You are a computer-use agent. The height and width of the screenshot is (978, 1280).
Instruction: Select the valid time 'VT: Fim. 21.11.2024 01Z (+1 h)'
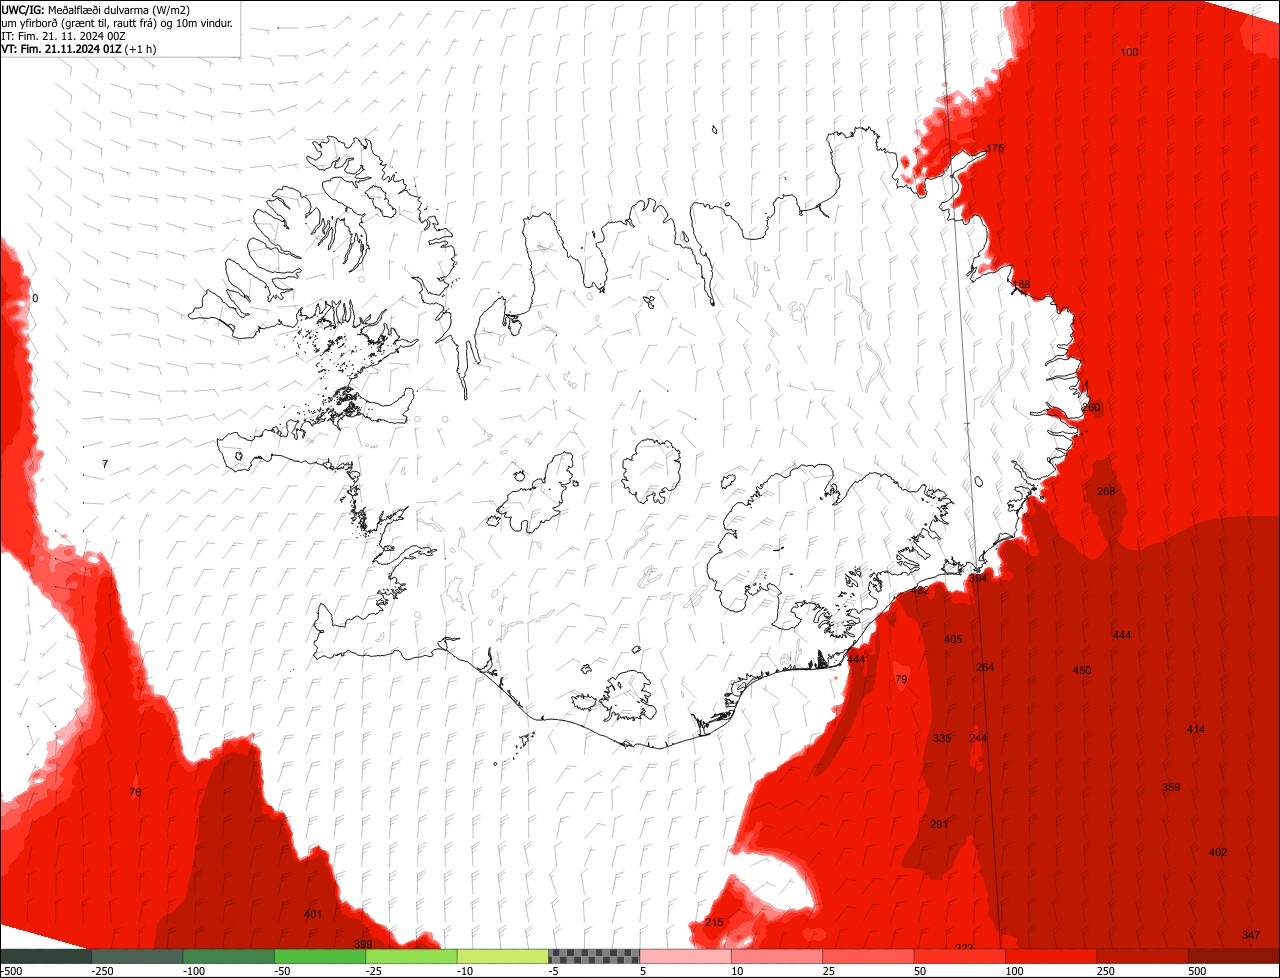click(79, 48)
